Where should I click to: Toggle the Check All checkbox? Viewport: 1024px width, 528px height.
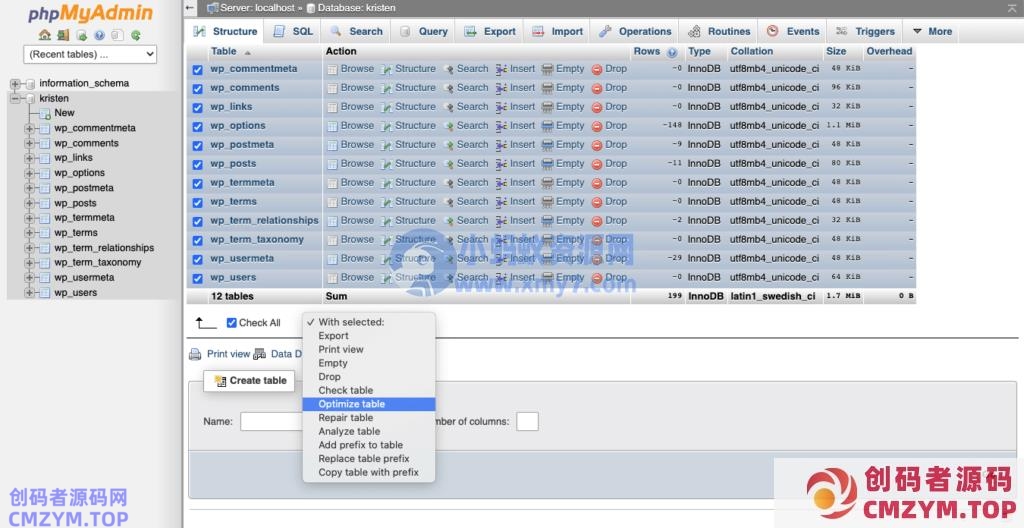tap(232, 323)
